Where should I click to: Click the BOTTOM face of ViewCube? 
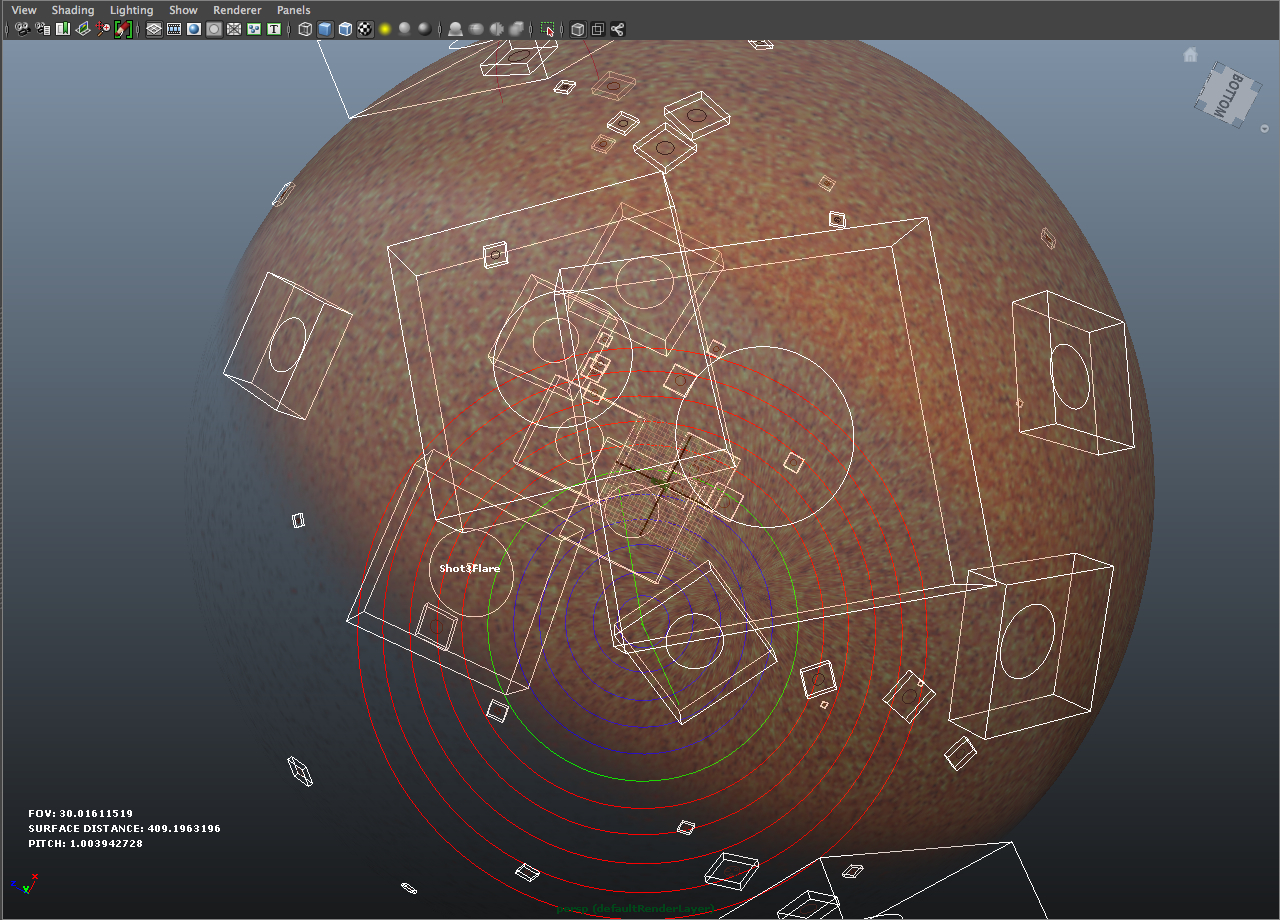pos(1229,95)
